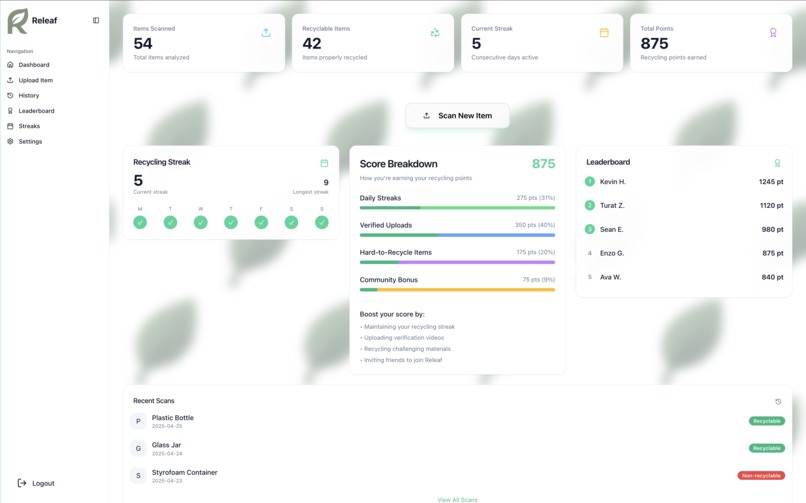Screen dimensions: 806x503
Task: Click Recyclable badge on Glass Jar row
Action: coord(766,448)
